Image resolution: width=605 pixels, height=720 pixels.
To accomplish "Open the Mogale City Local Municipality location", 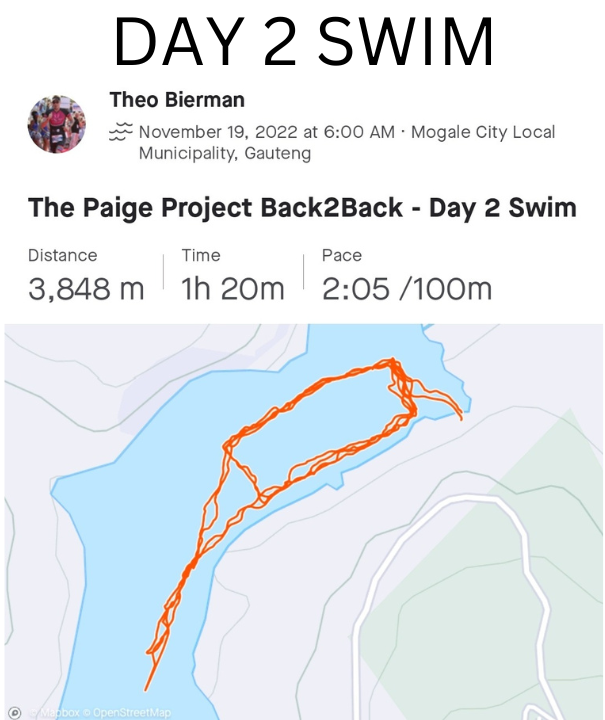I will click(x=347, y=142).
